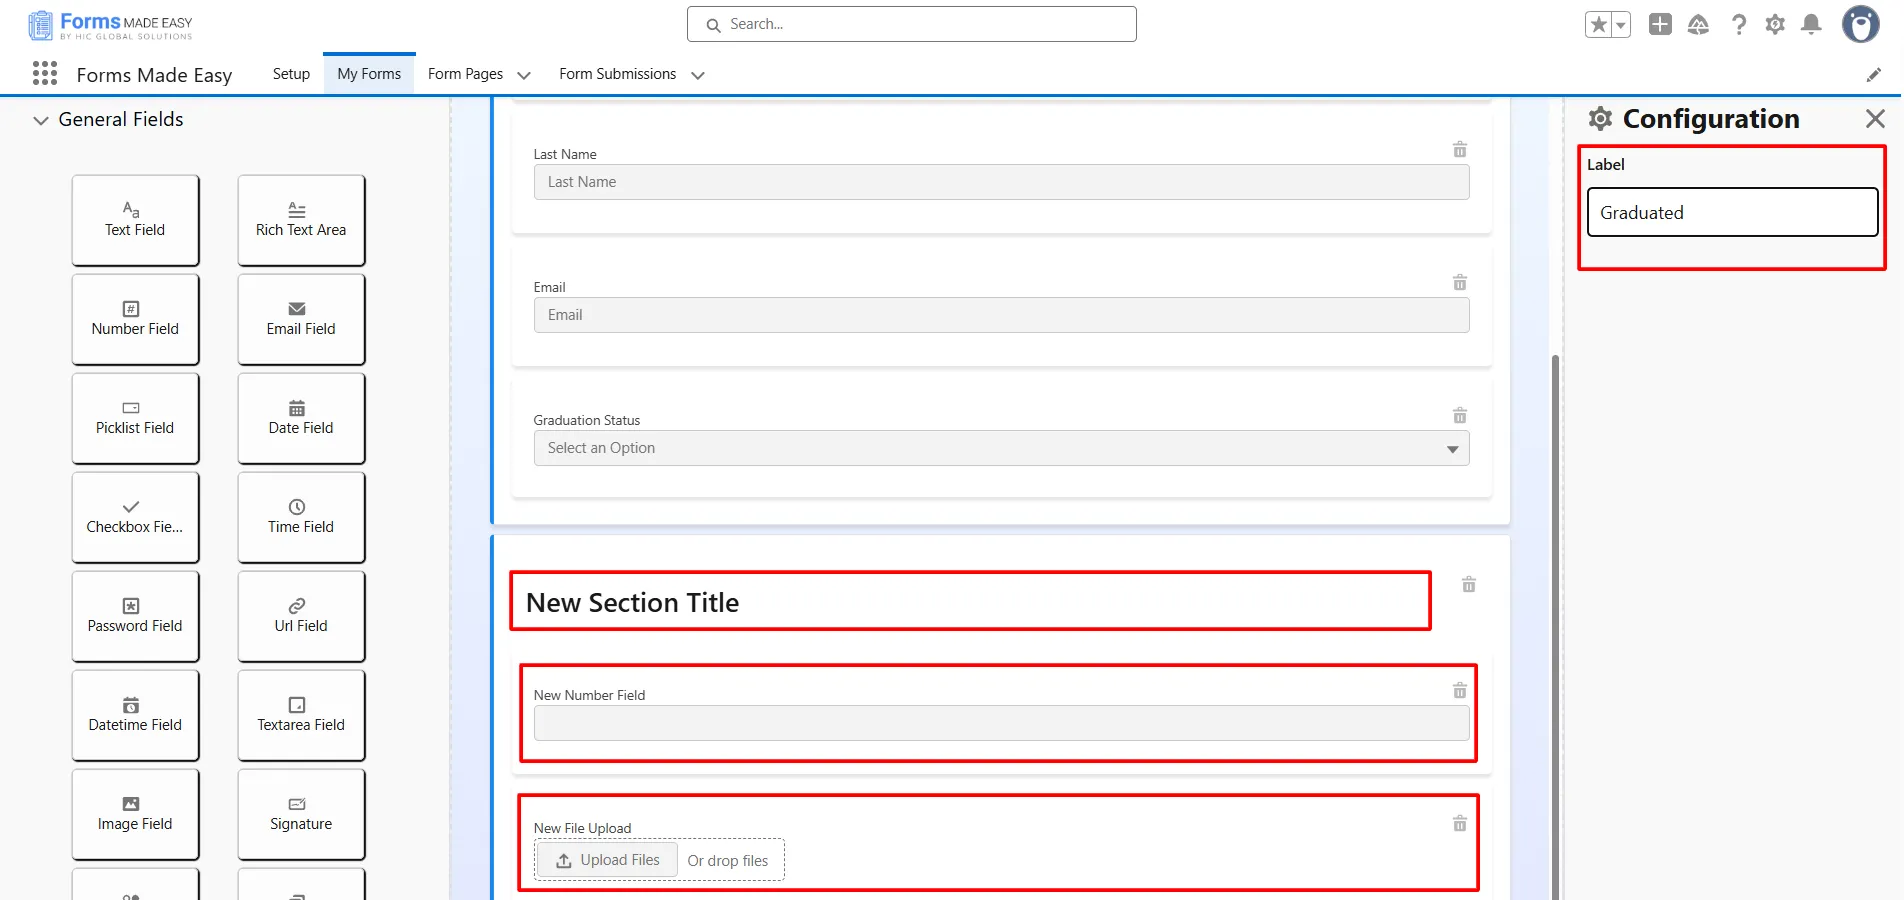1904x900 pixels.
Task: Expand the Form Pages menu chevron
Action: coord(524,75)
